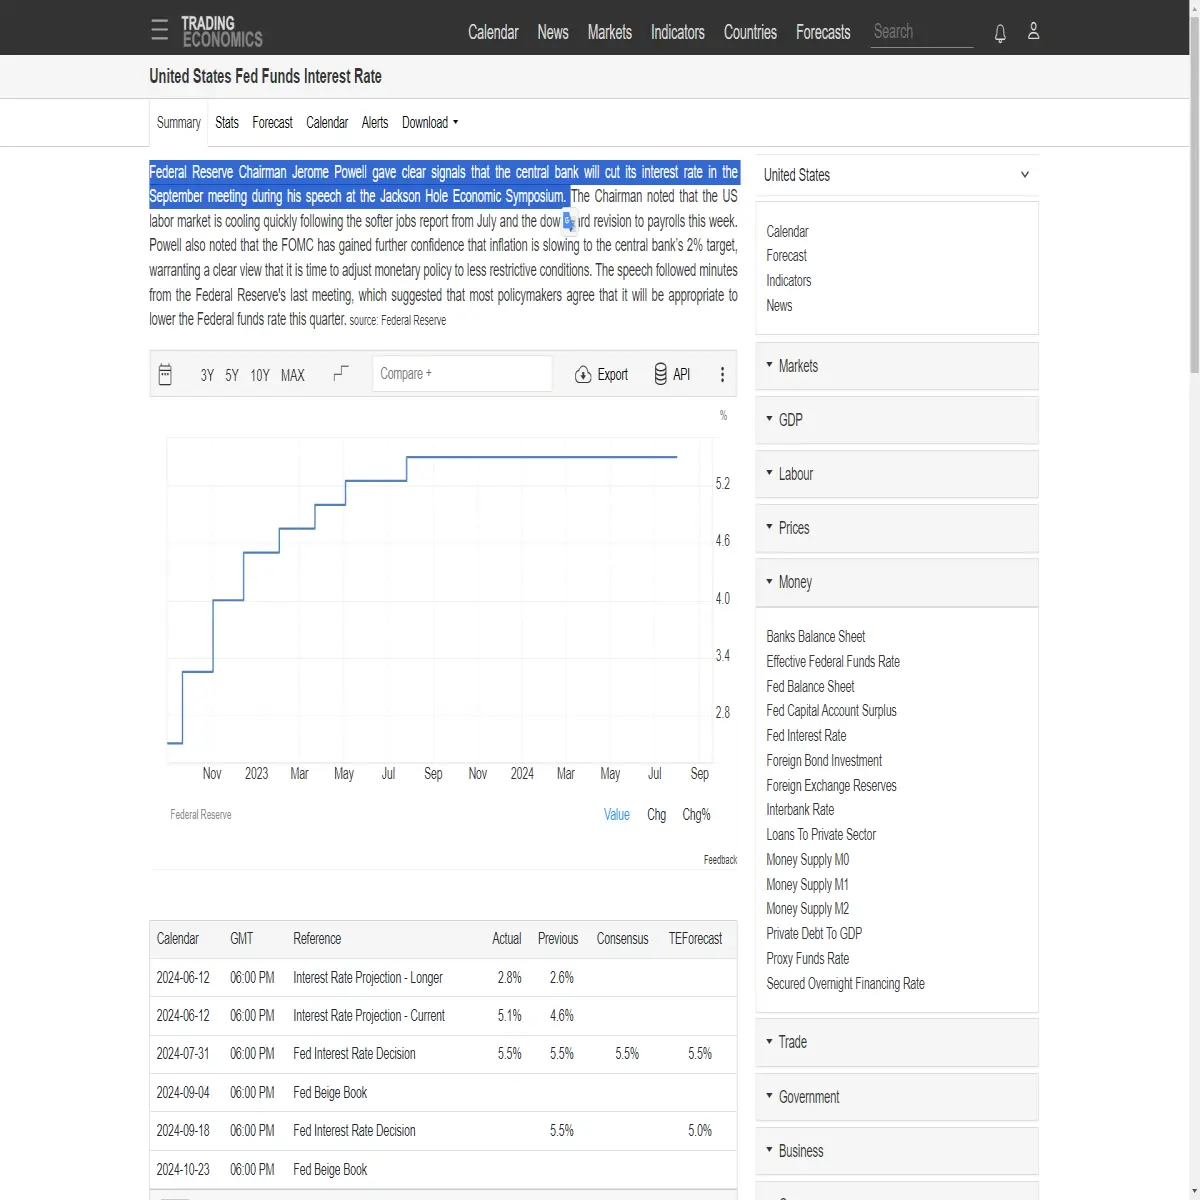Set chart range to MAX
This screenshot has height=1200, width=1200.
click(293, 375)
